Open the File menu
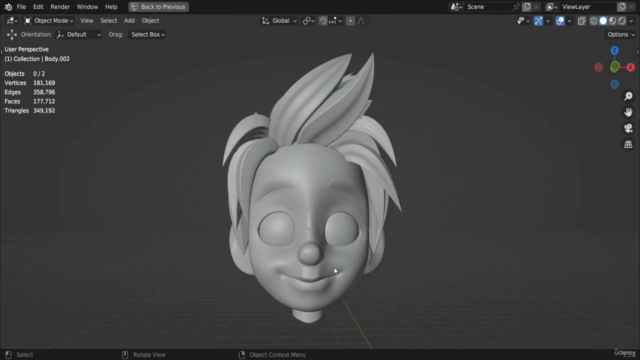The width and height of the screenshot is (640, 360). pos(21,7)
